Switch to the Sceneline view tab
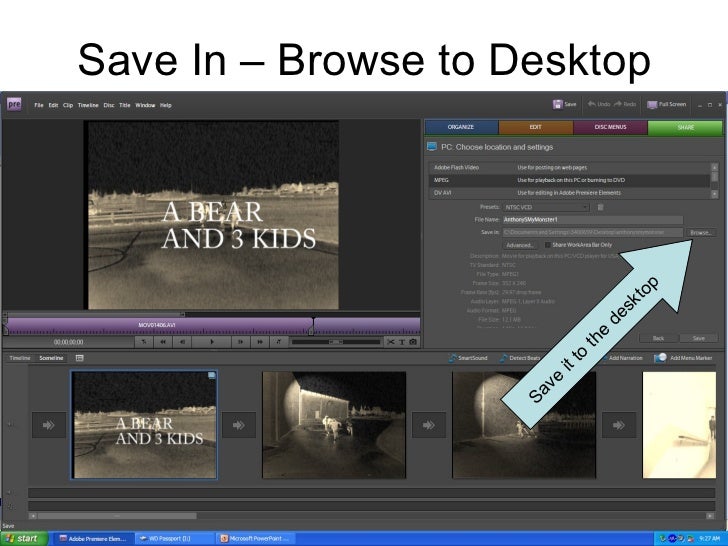 click(x=52, y=358)
